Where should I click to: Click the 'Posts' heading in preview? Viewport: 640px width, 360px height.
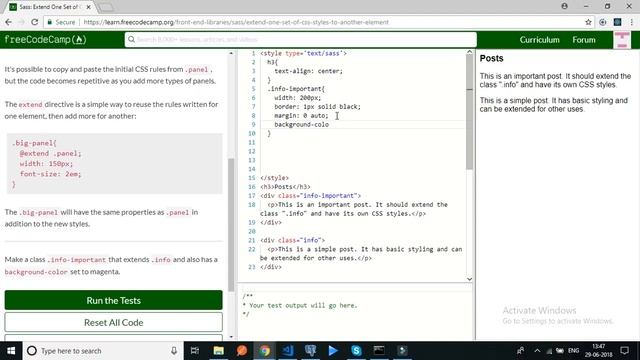click(491, 58)
